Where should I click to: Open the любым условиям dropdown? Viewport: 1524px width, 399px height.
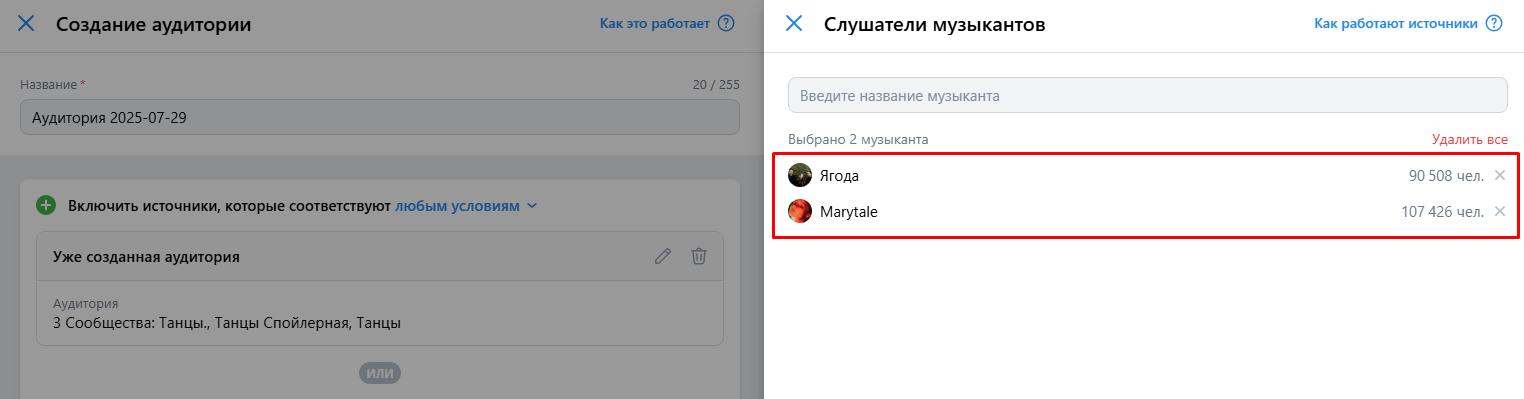466,206
